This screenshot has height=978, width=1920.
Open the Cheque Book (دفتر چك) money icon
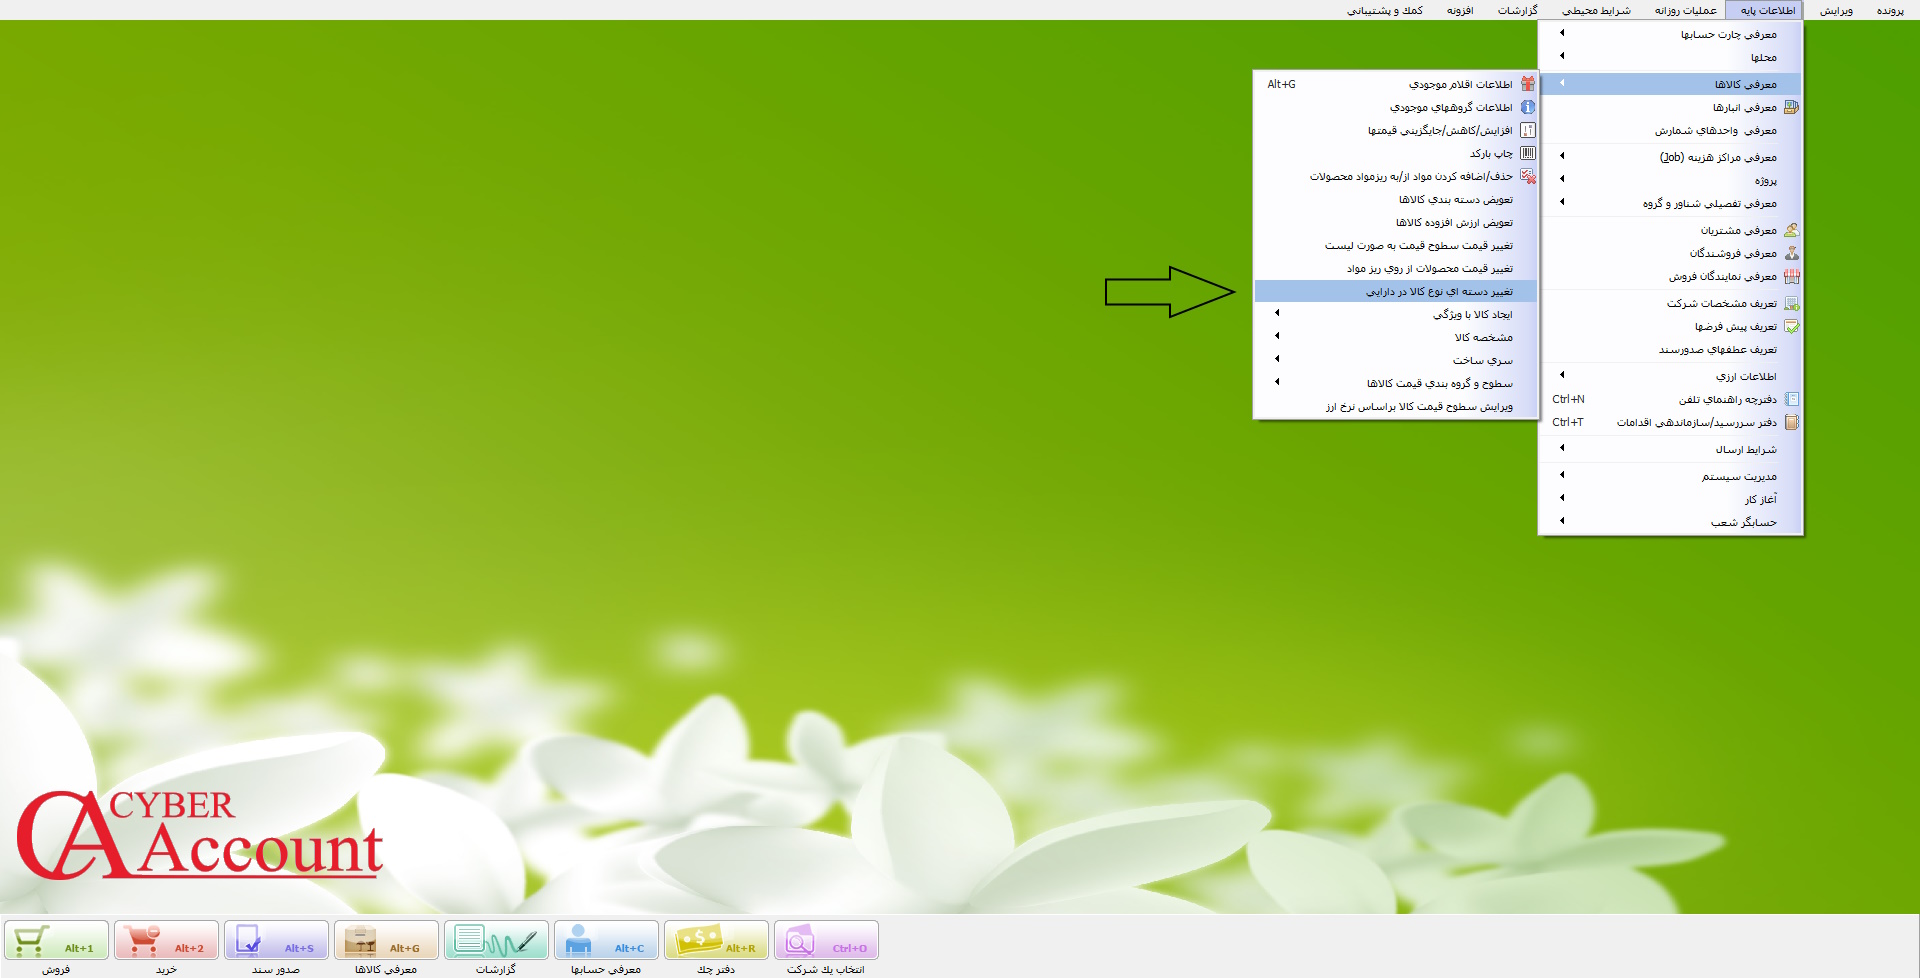click(716, 941)
